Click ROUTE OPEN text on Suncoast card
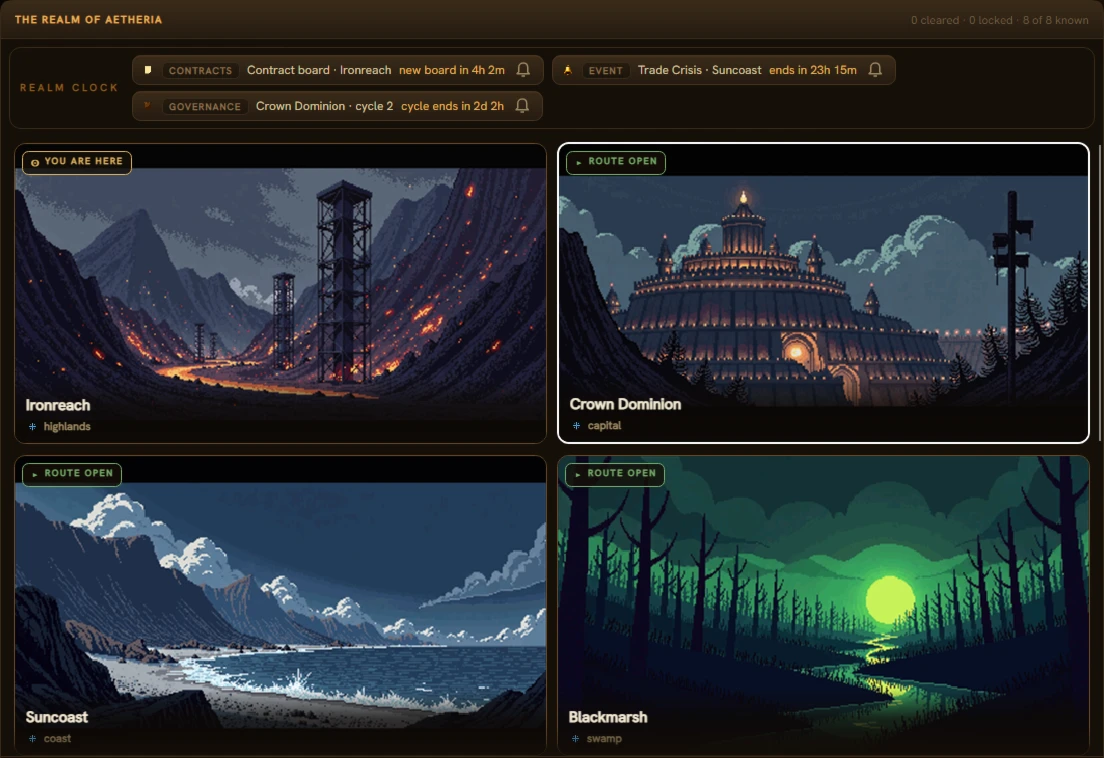This screenshot has width=1104, height=758. point(78,473)
